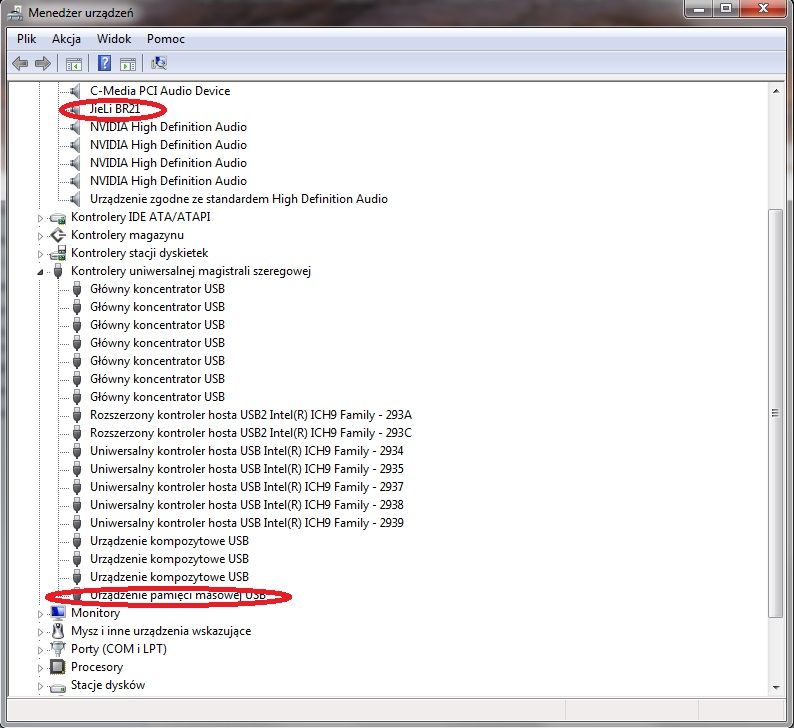Click the Porty (COM i LPT) icon
This screenshot has width=794, height=728.
coord(58,649)
